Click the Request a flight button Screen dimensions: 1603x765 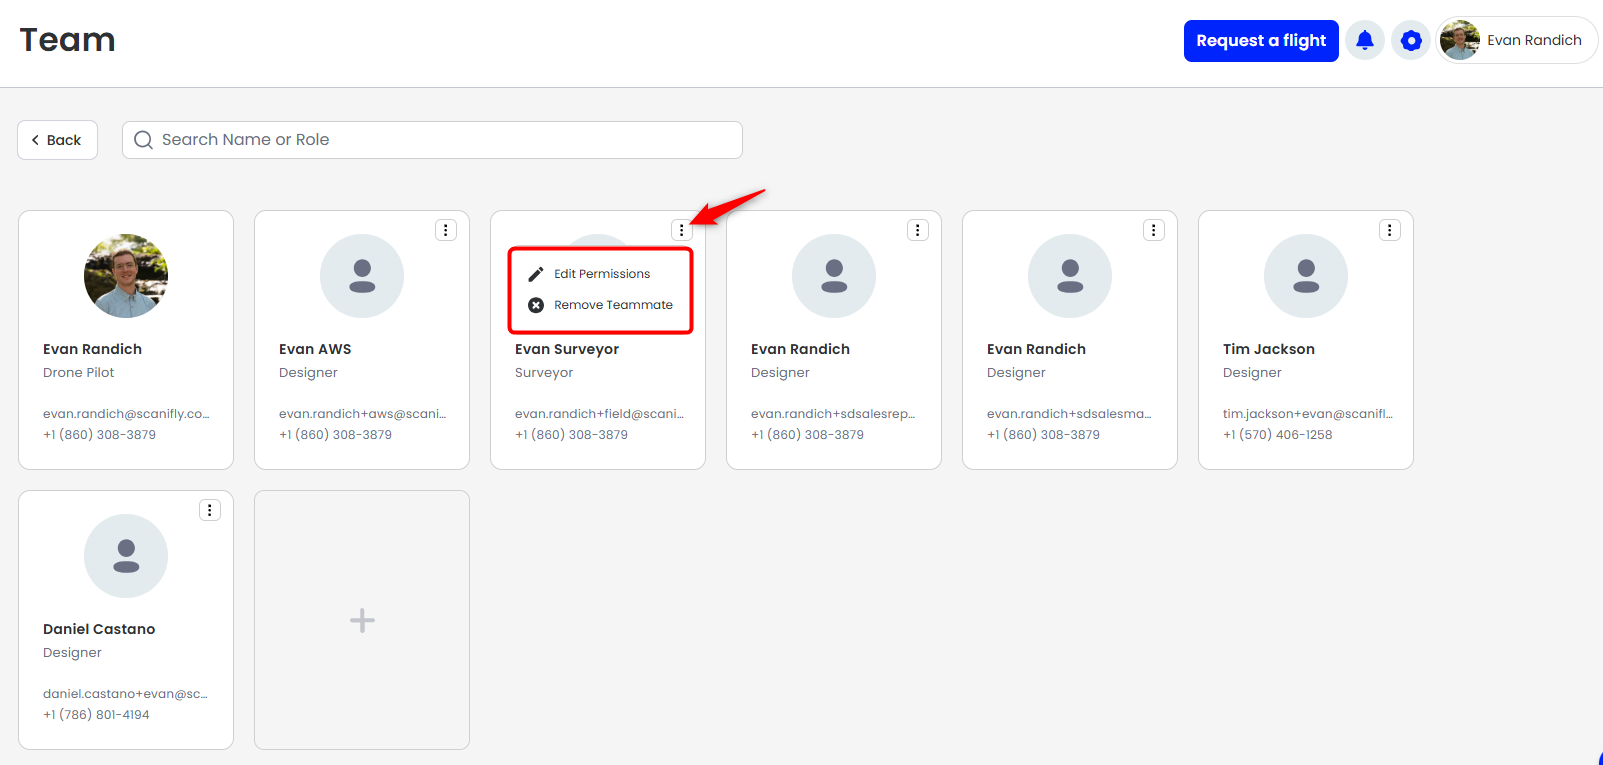click(x=1260, y=41)
